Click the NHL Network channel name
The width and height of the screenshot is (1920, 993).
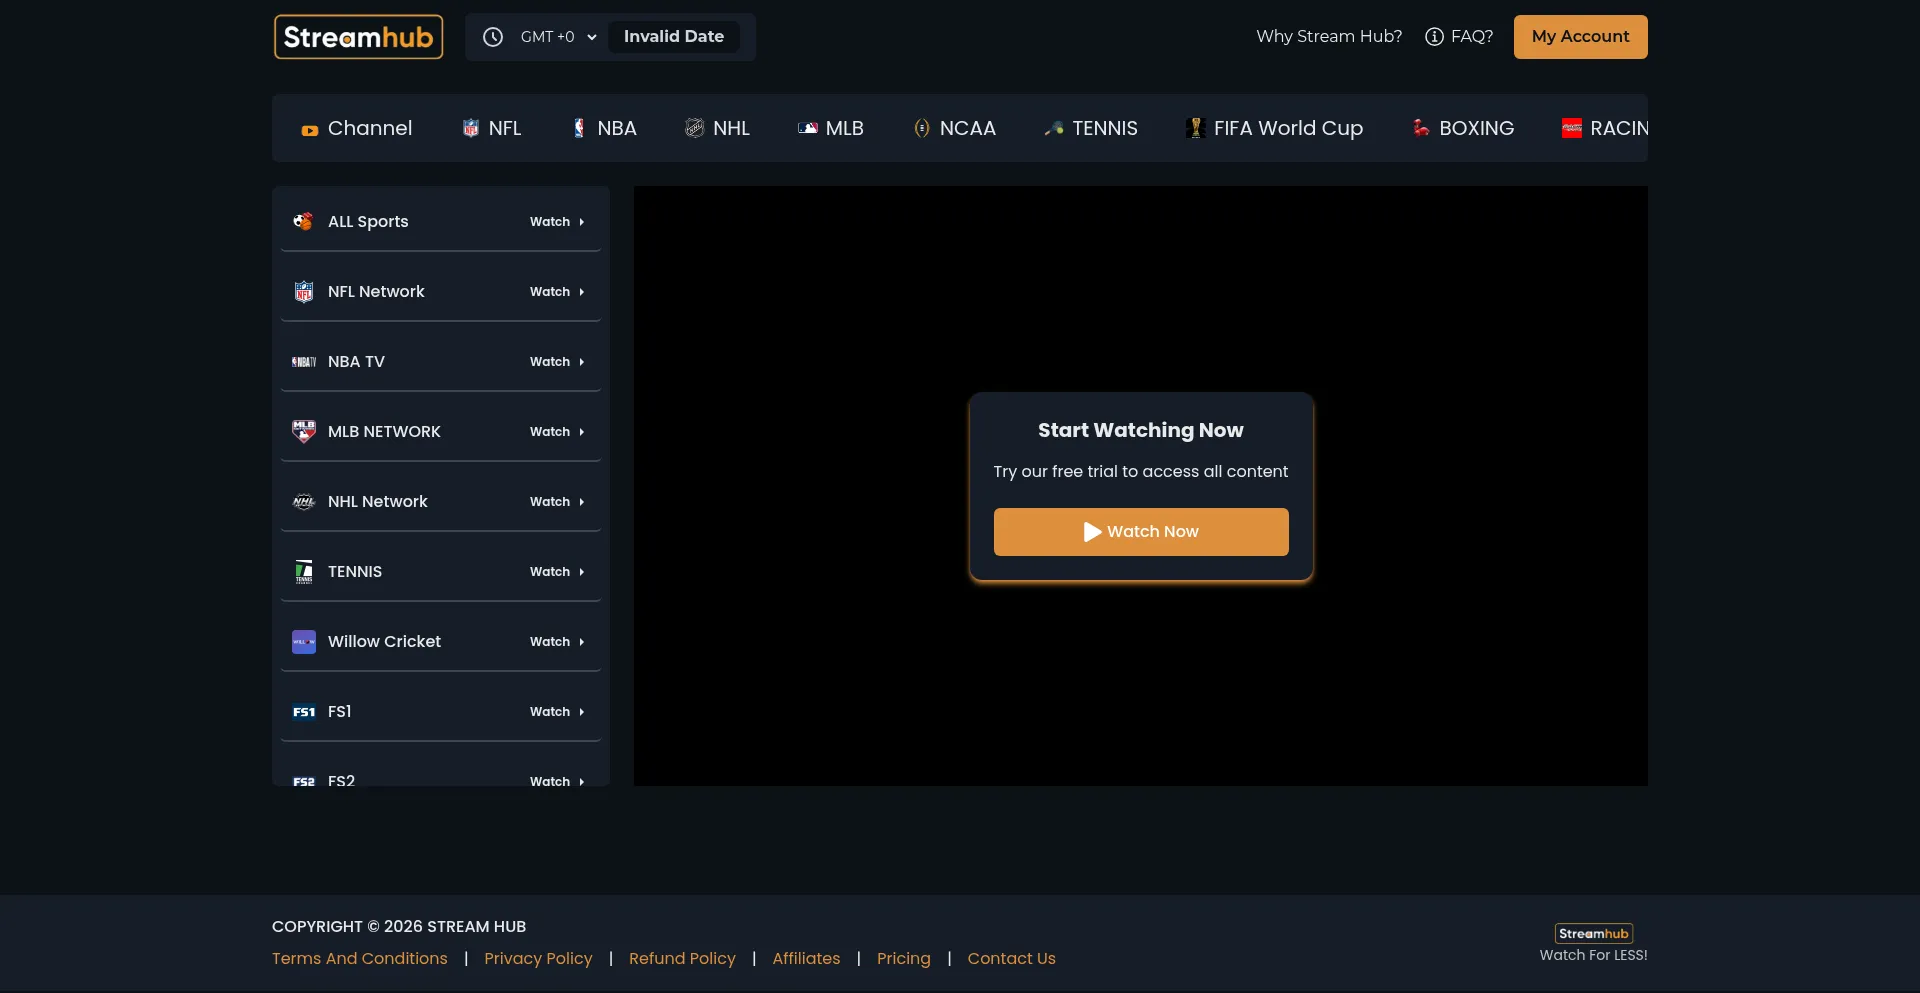[378, 501]
